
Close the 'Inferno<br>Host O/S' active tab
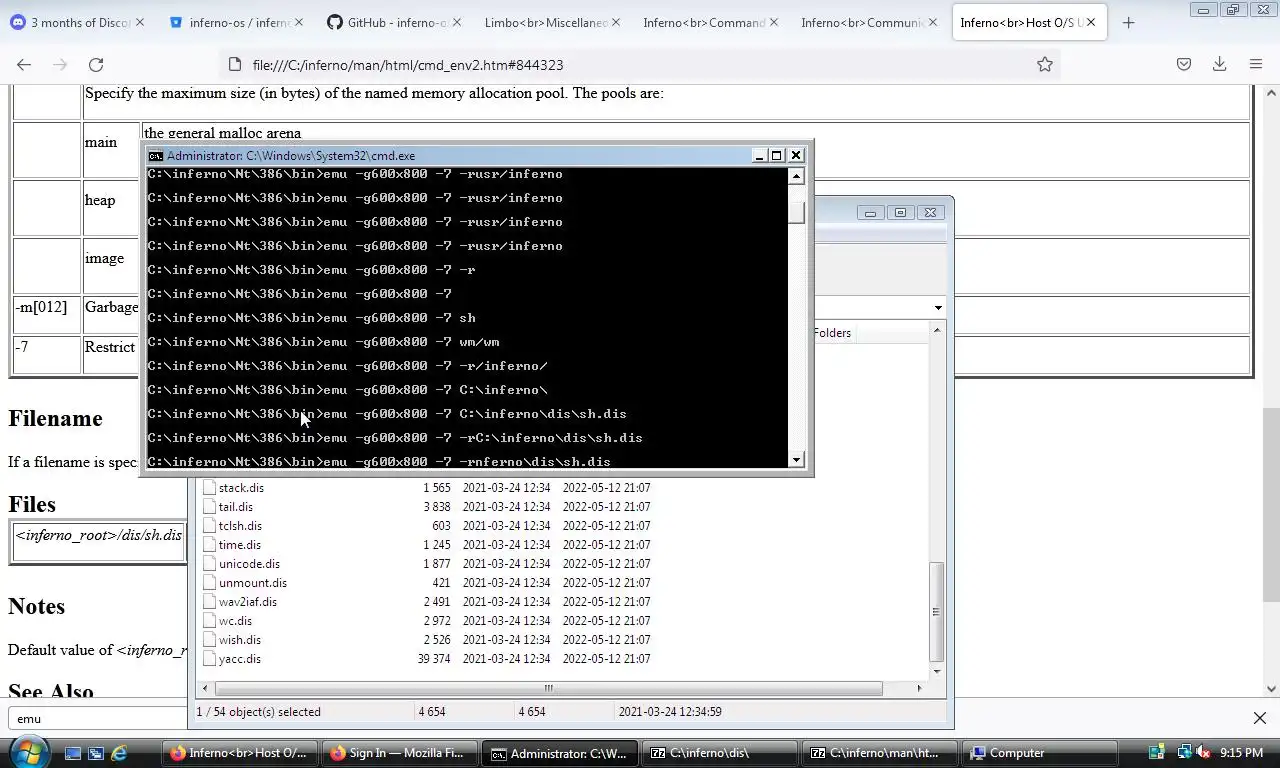[1091, 22]
